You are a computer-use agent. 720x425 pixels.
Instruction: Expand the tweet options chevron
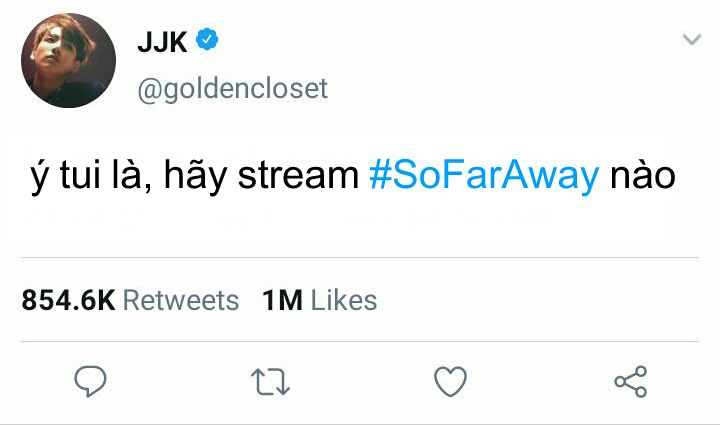click(x=692, y=39)
